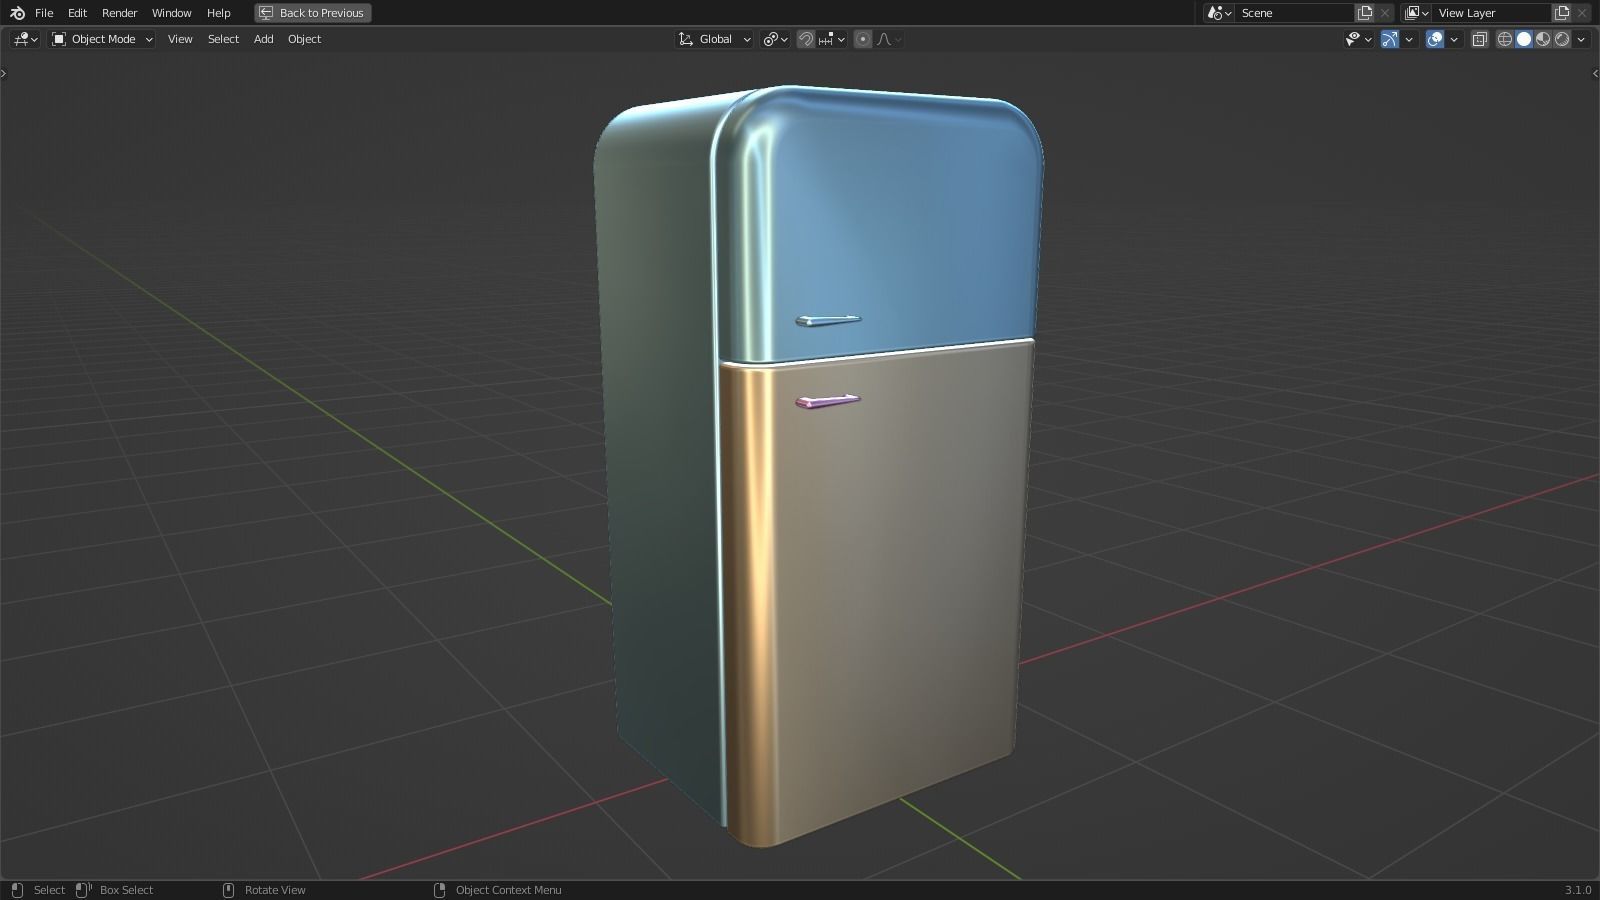Open the Edit menu

(x=77, y=13)
